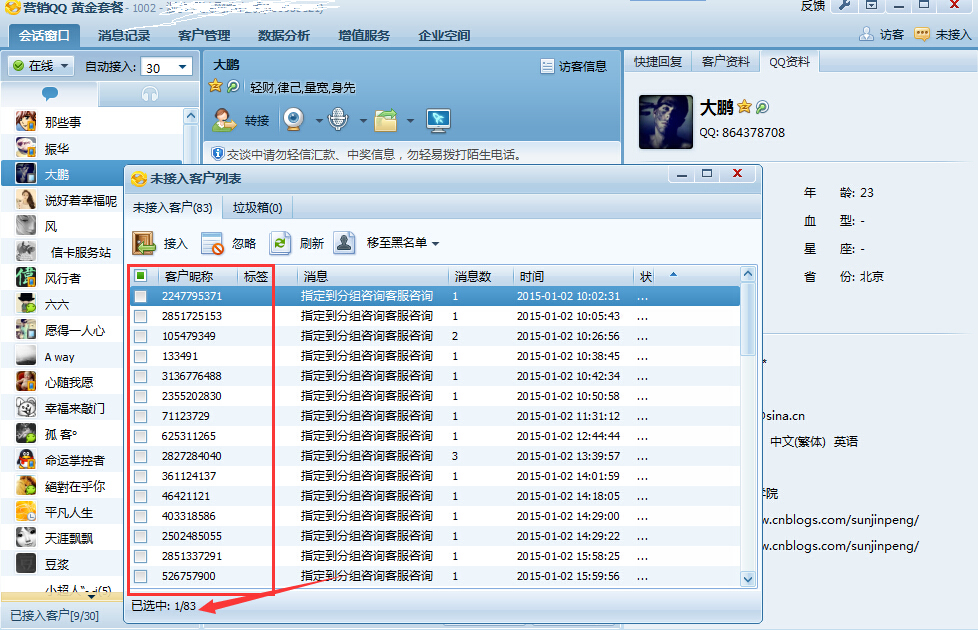Screen dimensions: 978x630
Task: Switch to the 消息记录 tab
Action: point(124,35)
